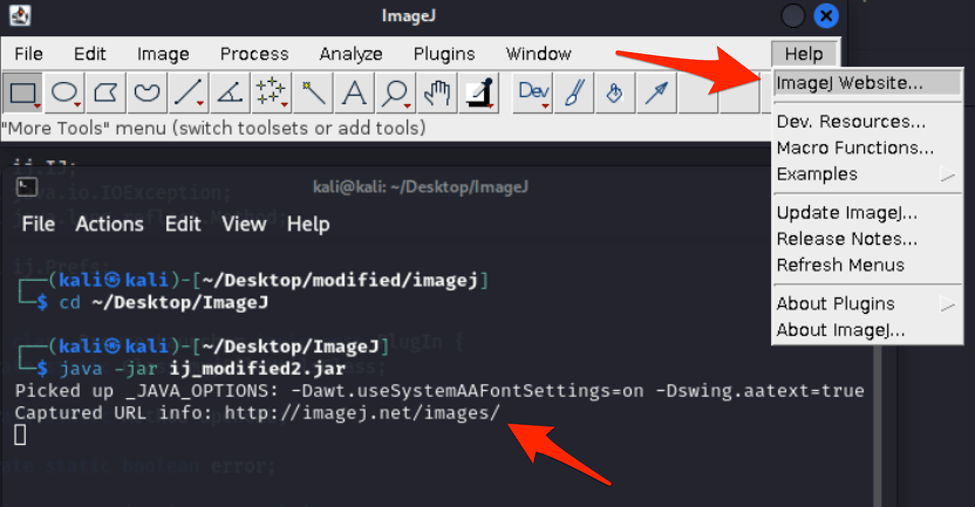Open the terminal Edit menu
Viewport: 975px width, 507px height.
[x=183, y=224]
